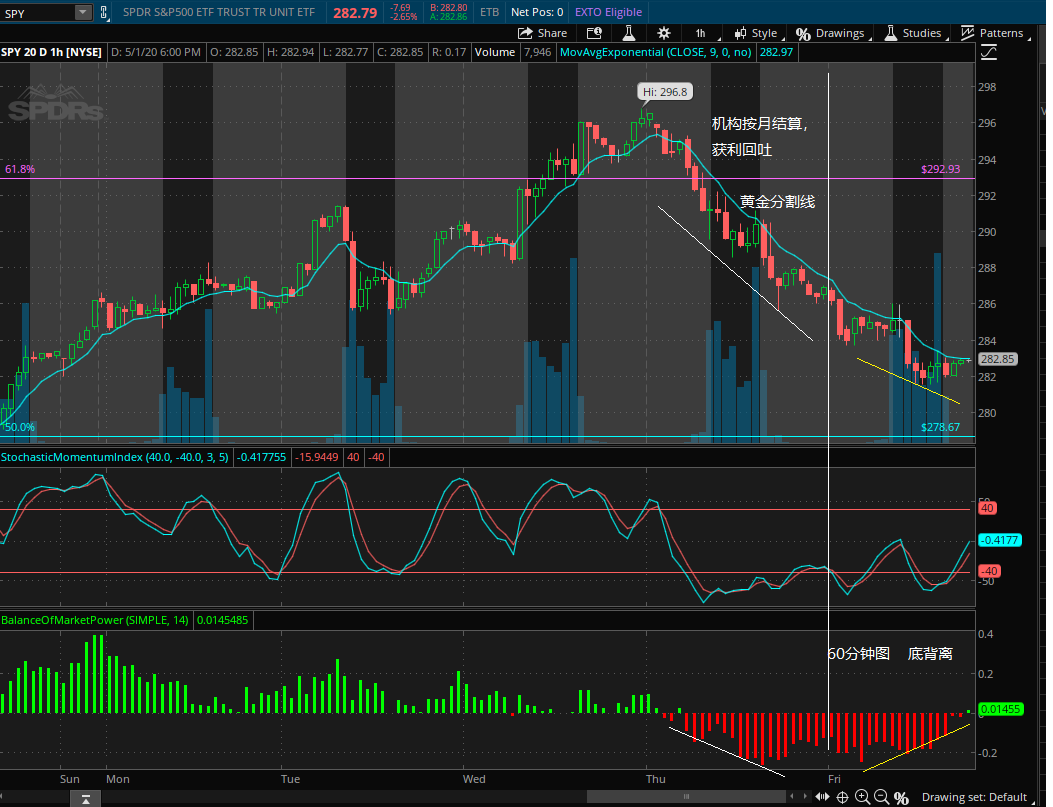Click the $278.67 Fibonacci price label
This screenshot has height=807, width=1053.
[940, 427]
